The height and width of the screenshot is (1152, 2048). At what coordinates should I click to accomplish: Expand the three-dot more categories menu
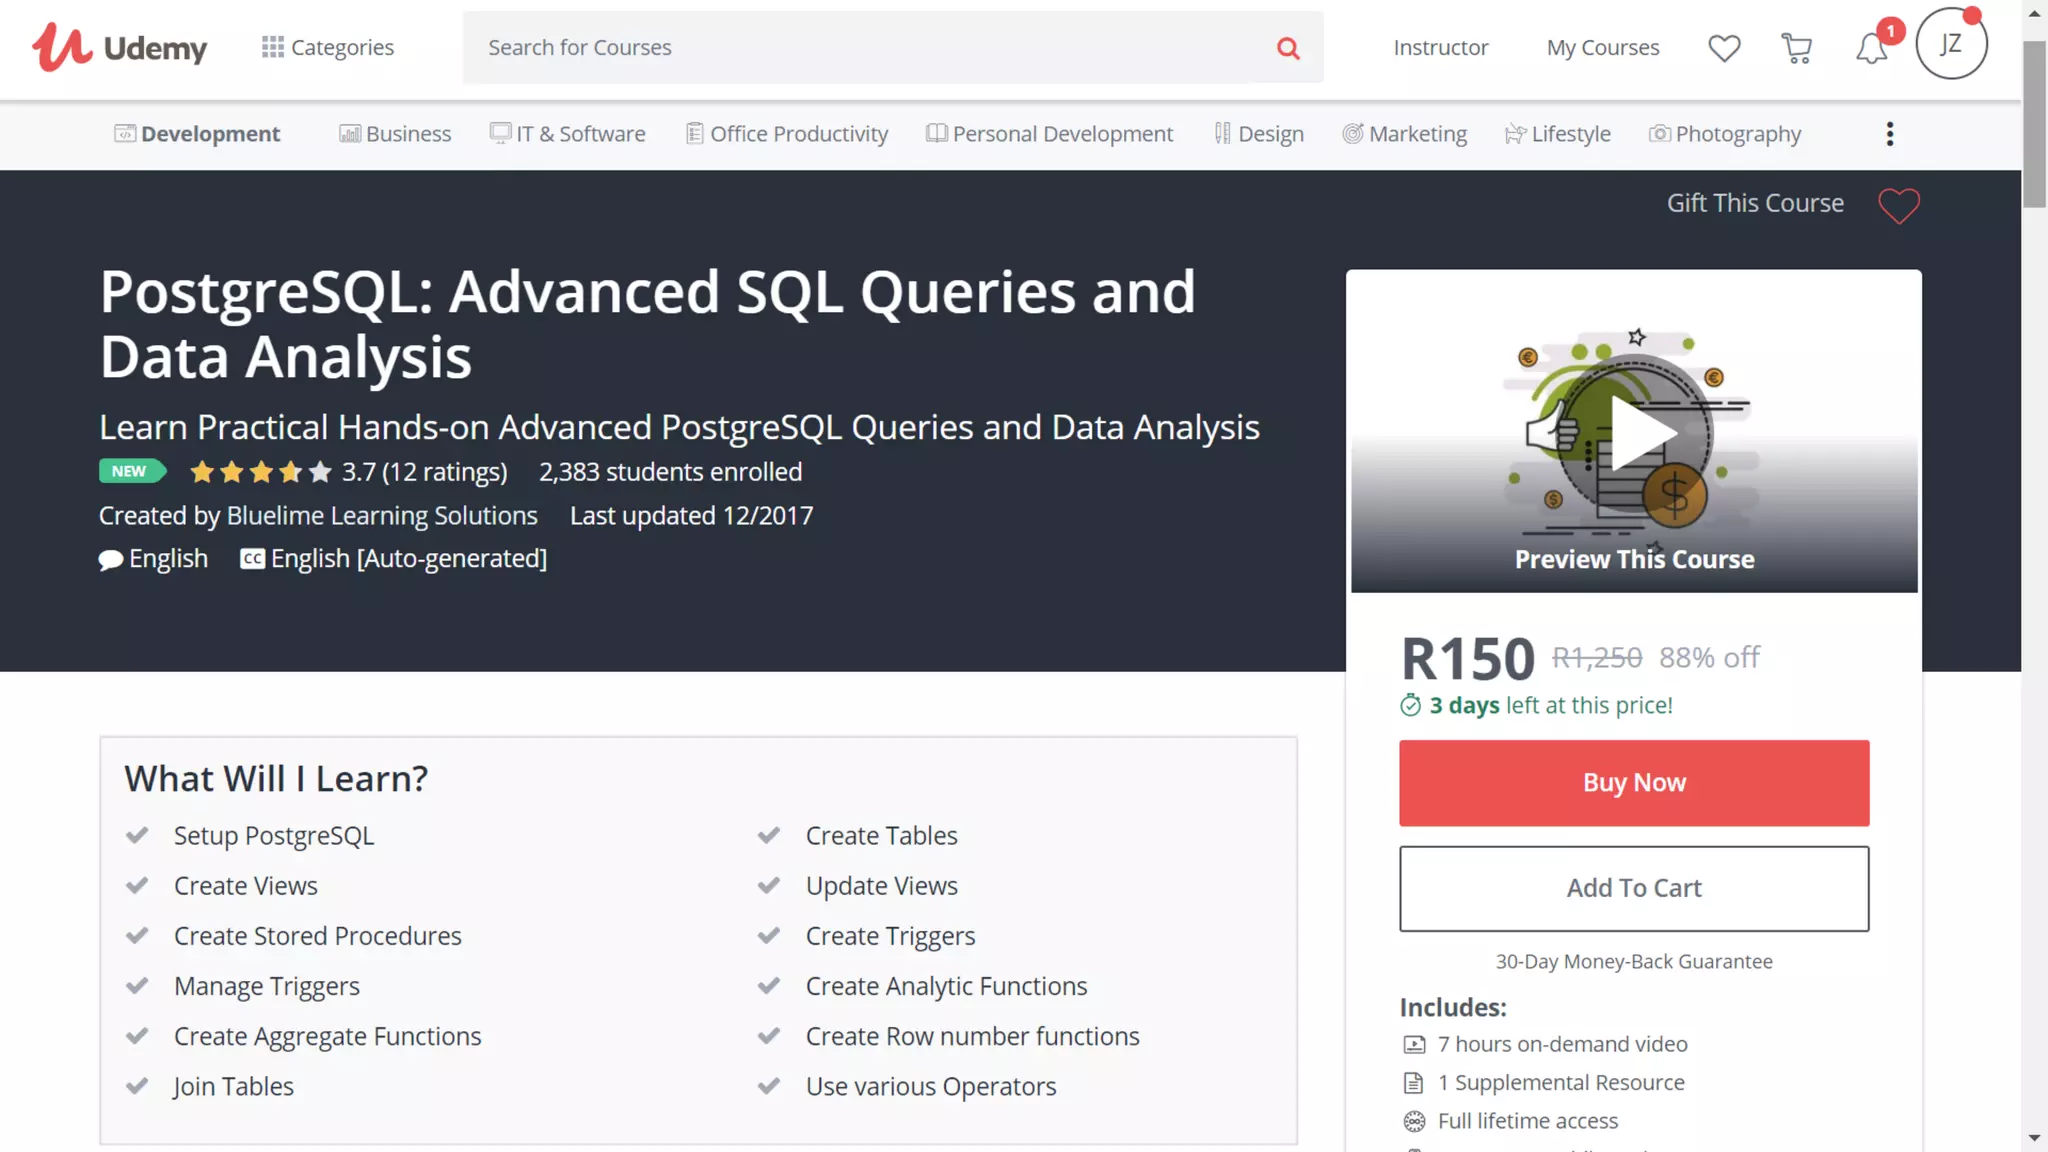(x=1889, y=134)
